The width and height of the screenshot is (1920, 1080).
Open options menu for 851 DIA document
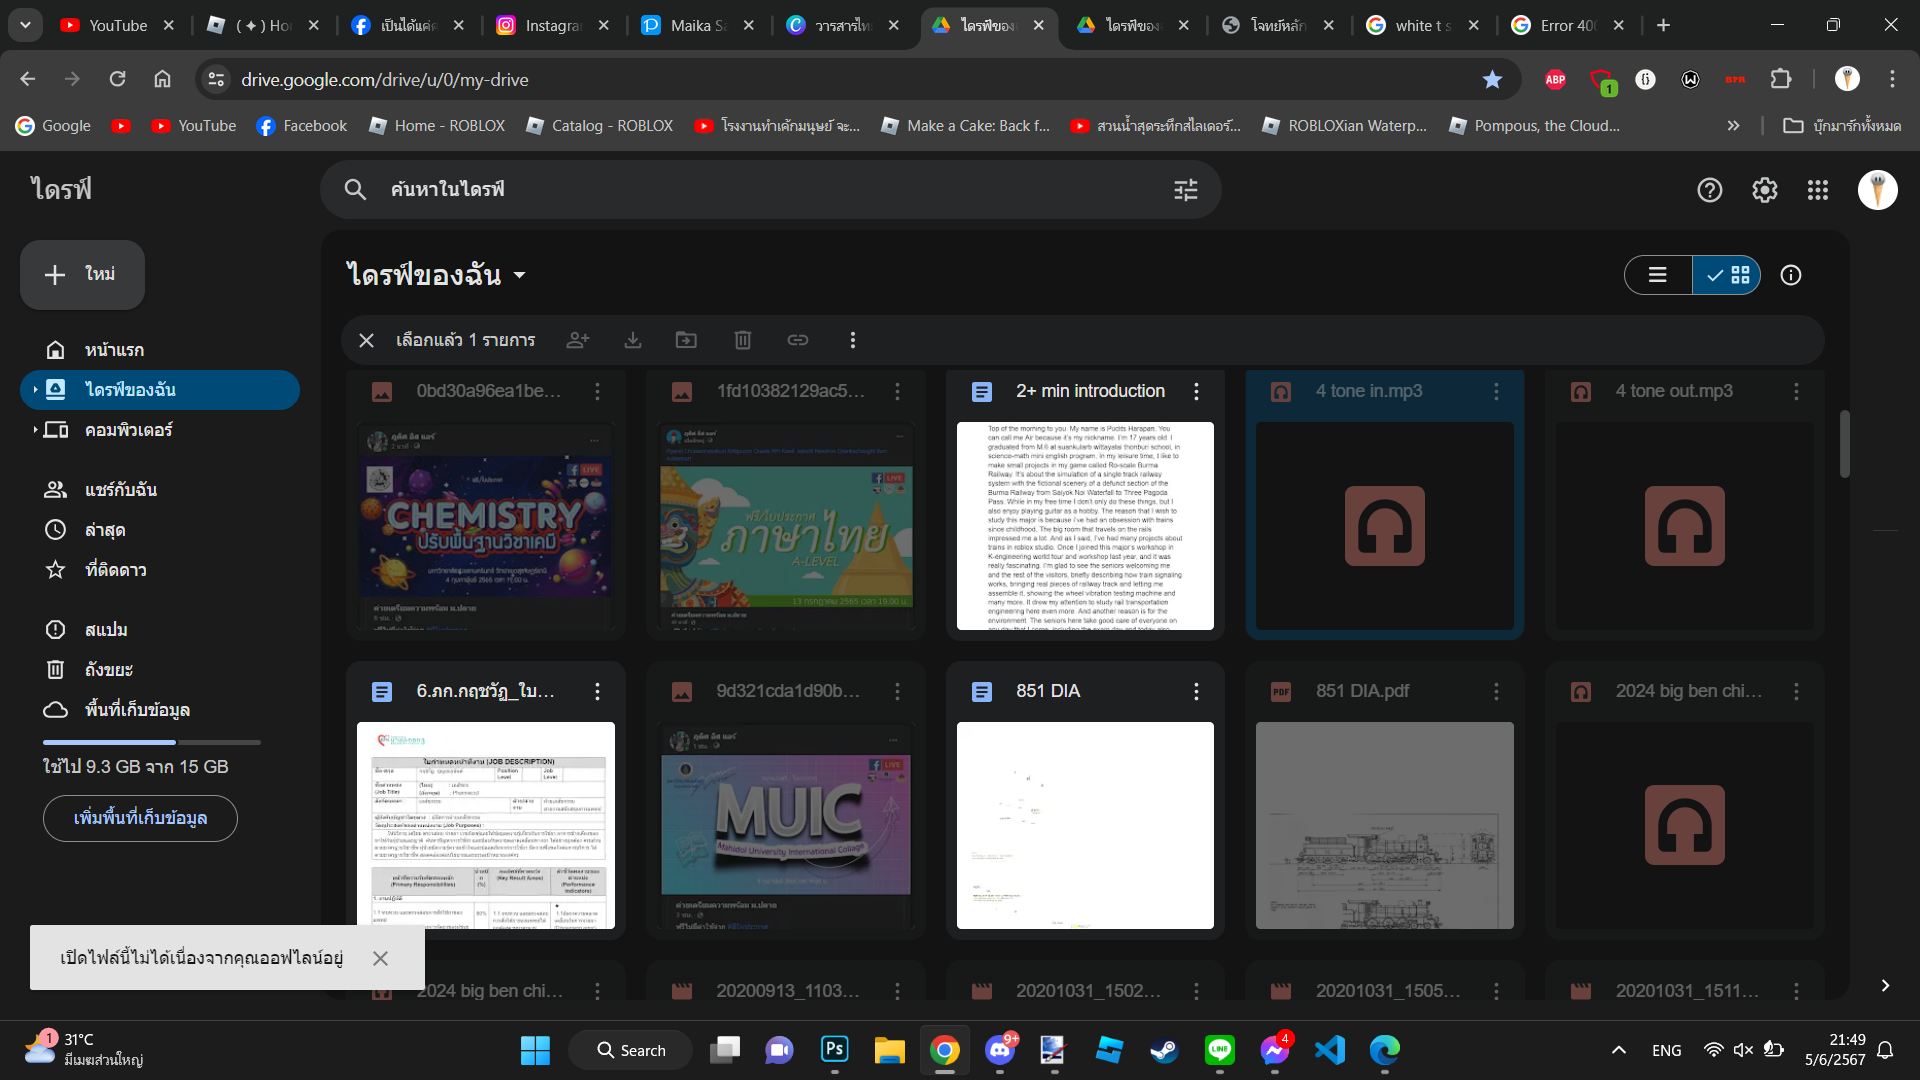pos(1196,691)
